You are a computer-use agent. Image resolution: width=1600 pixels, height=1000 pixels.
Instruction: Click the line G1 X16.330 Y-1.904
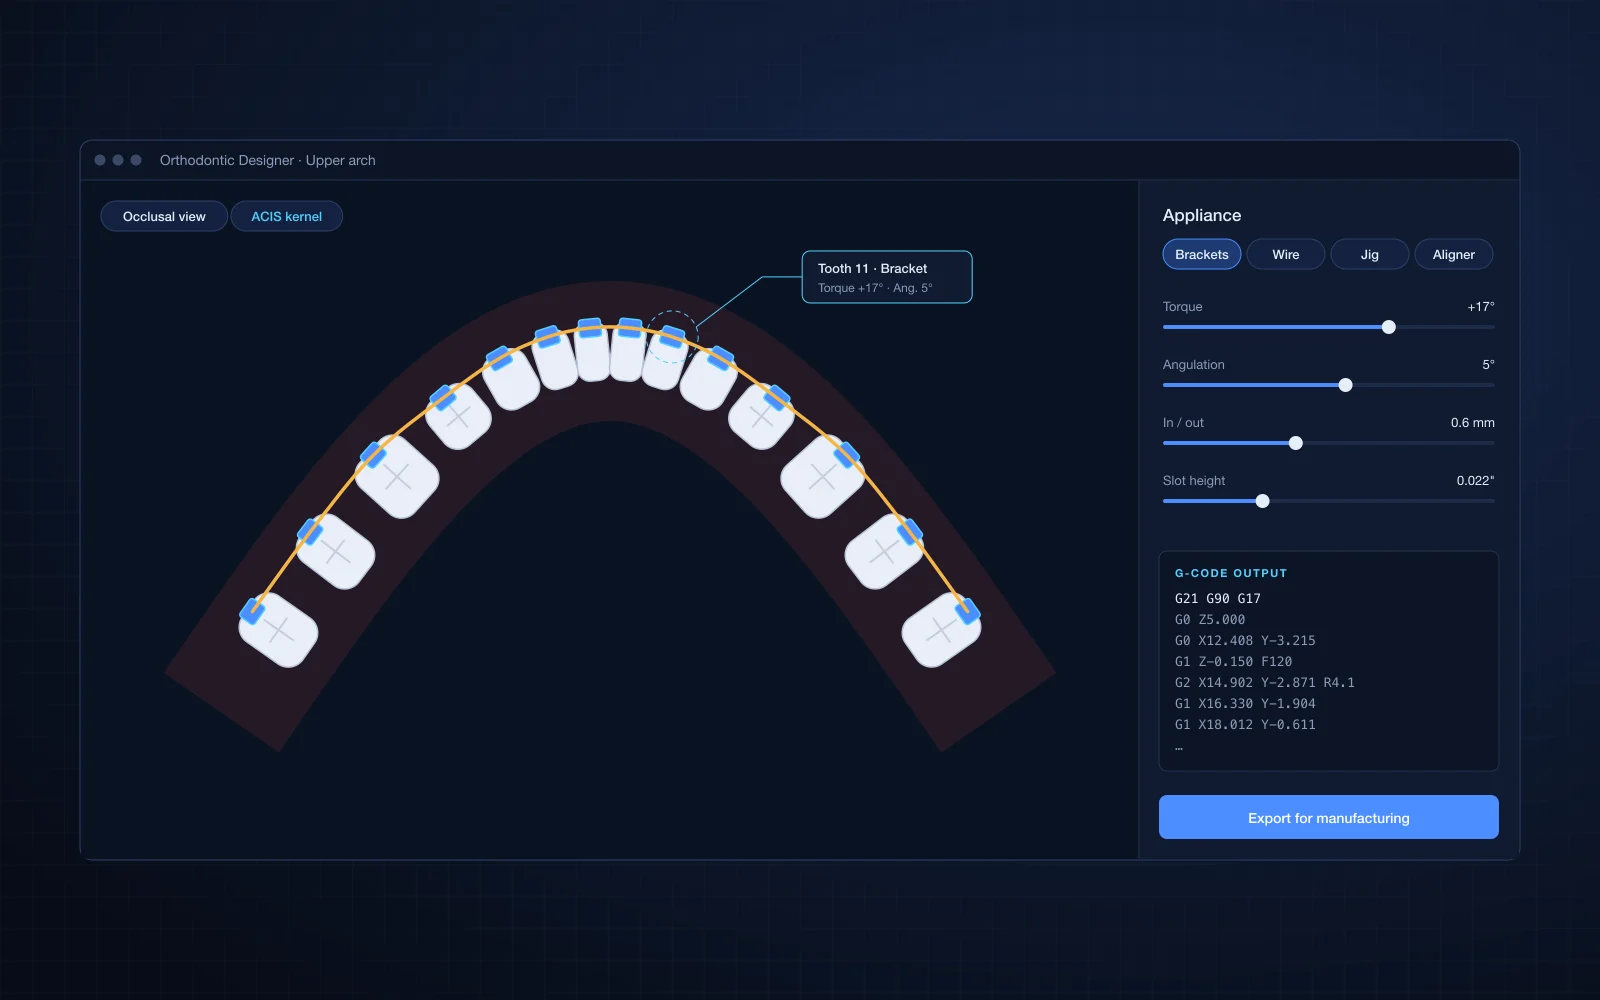coord(1245,703)
